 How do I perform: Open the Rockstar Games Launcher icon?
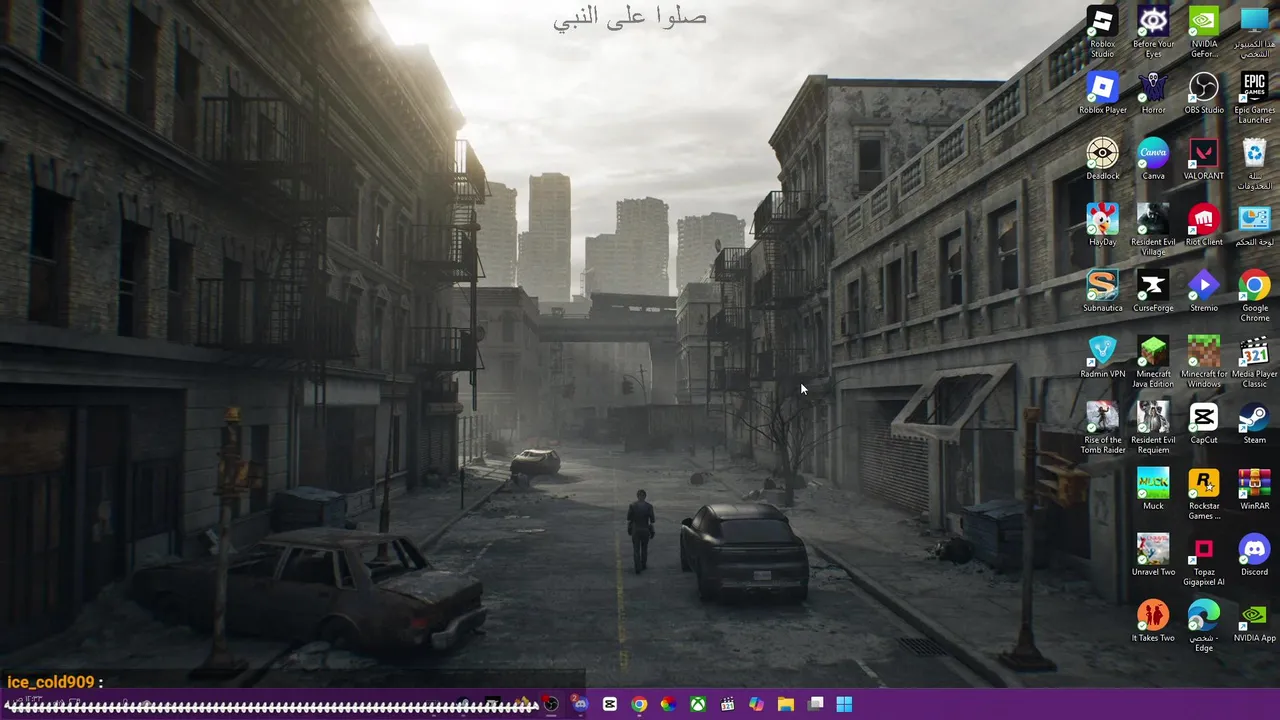(x=1204, y=493)
